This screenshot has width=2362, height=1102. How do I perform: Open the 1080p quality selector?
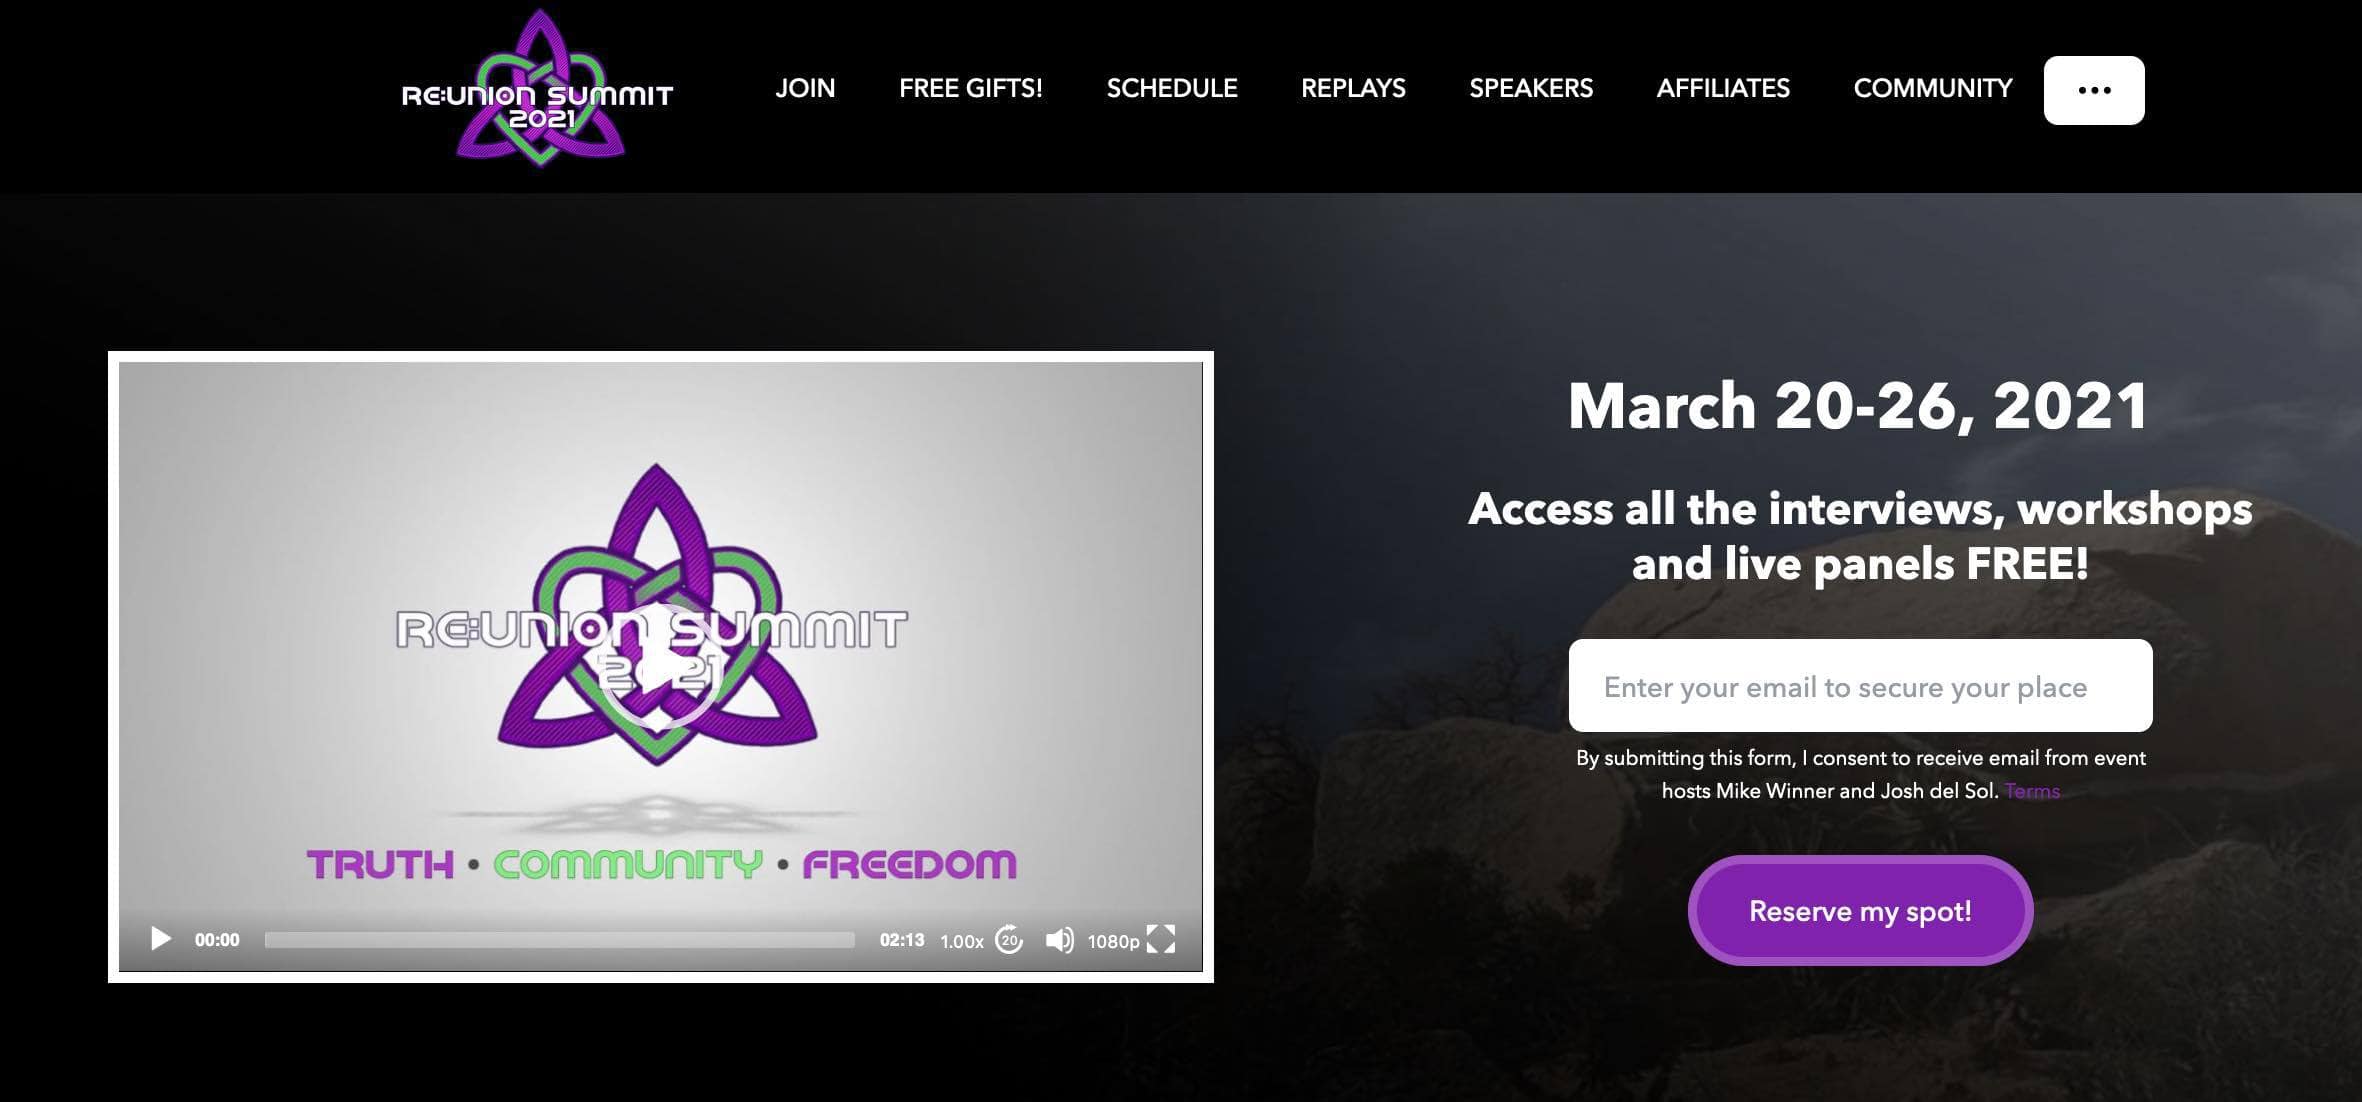[x=1113, y=941]
